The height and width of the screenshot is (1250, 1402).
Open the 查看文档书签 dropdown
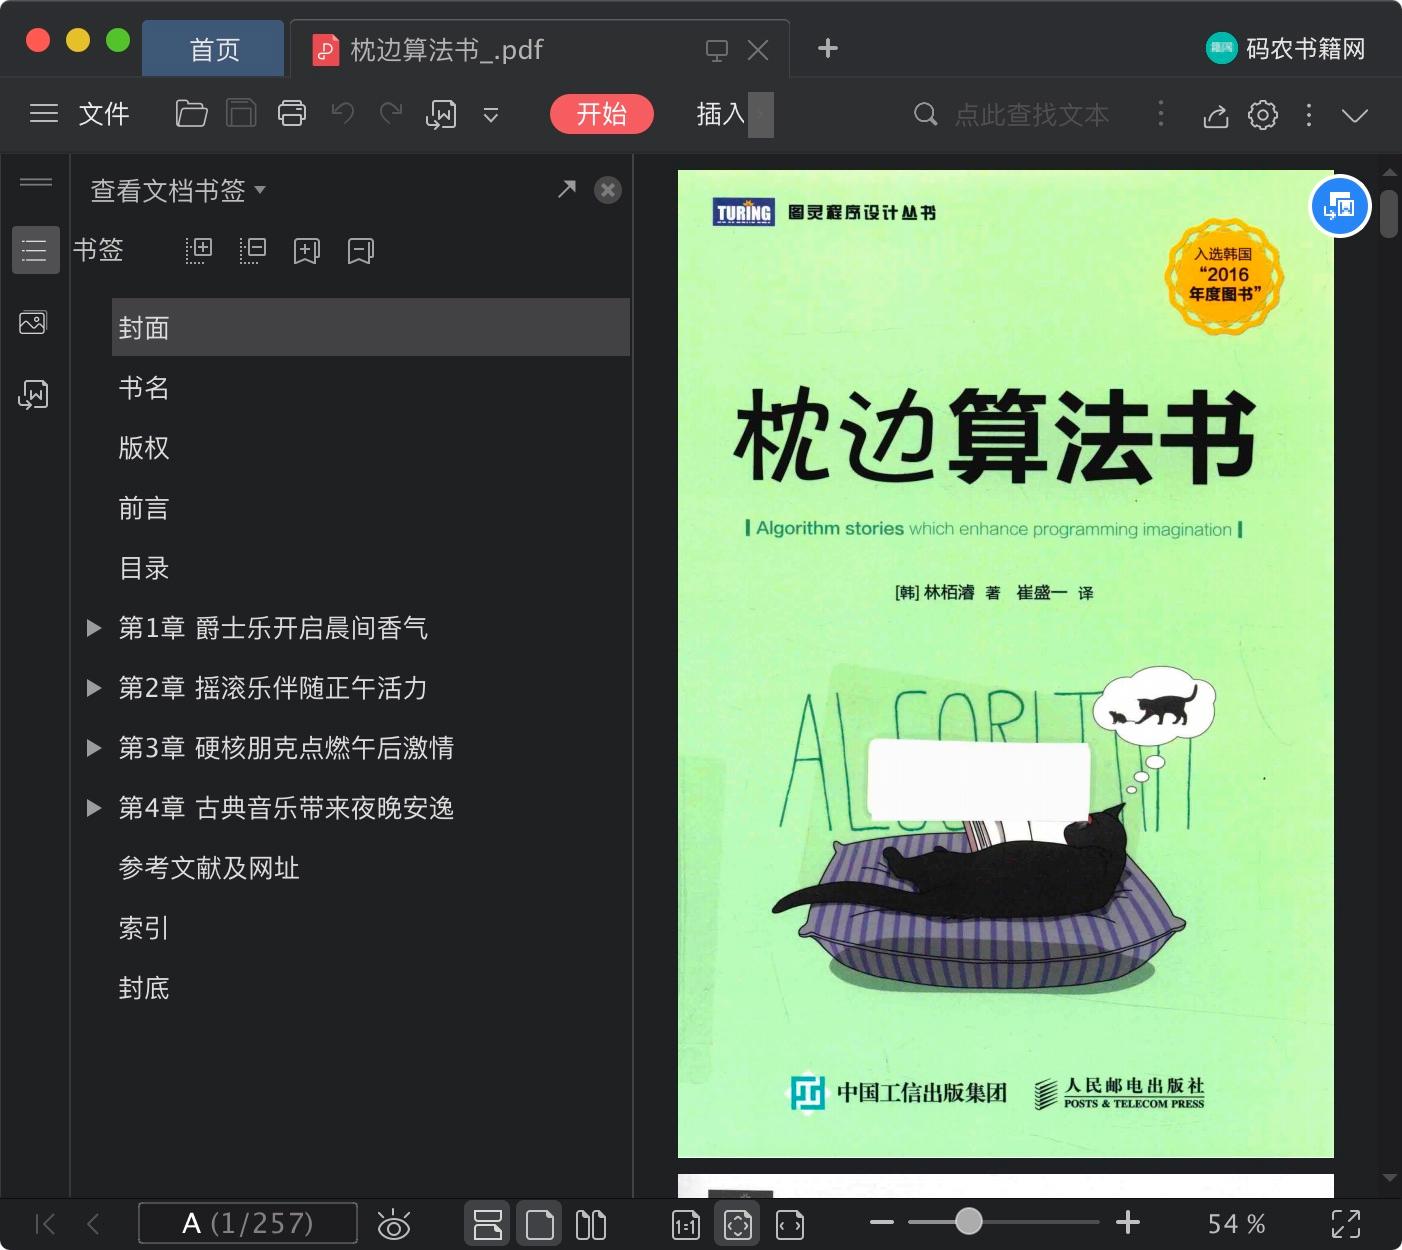tap(178, 190)
